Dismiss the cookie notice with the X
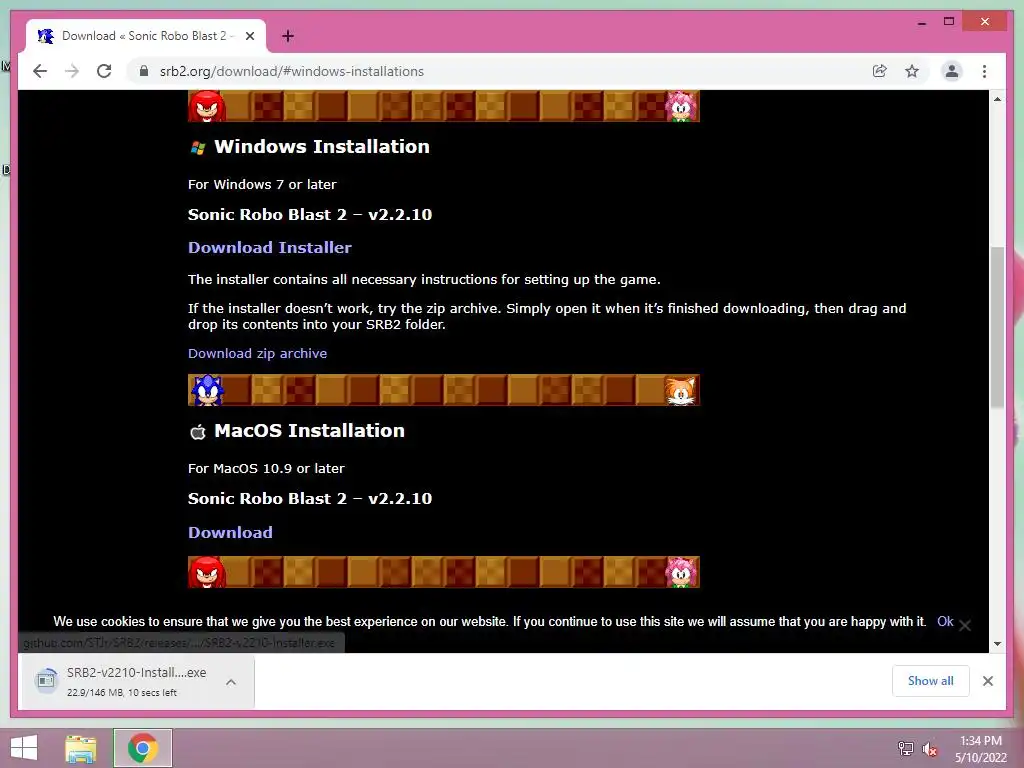1024x768 pixels. click(x=965, y=626)
